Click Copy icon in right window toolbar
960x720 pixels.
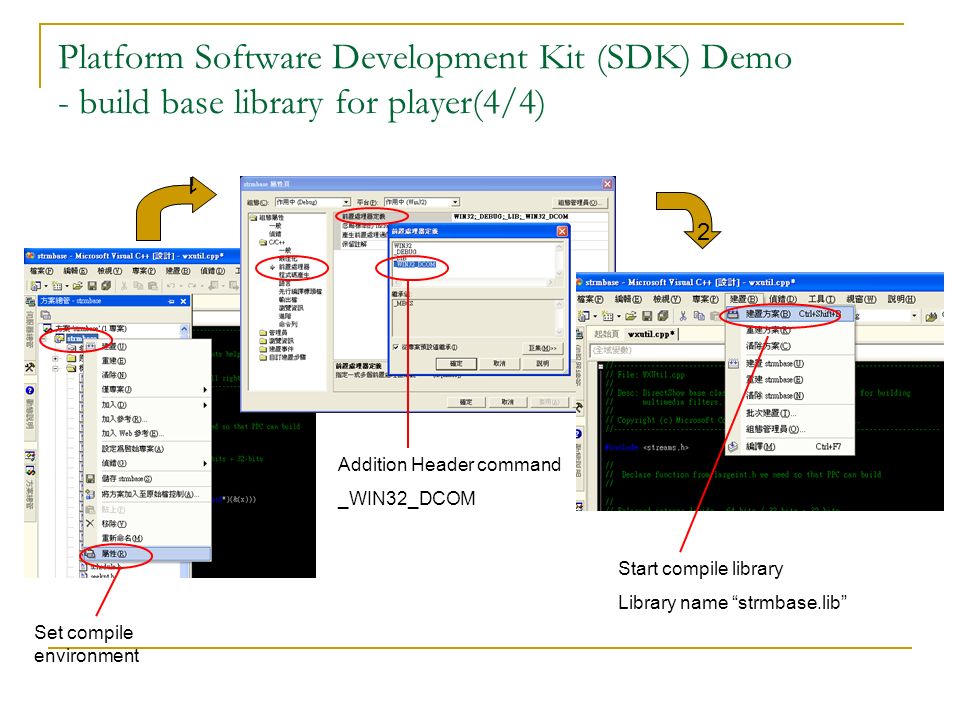(699, 316)
